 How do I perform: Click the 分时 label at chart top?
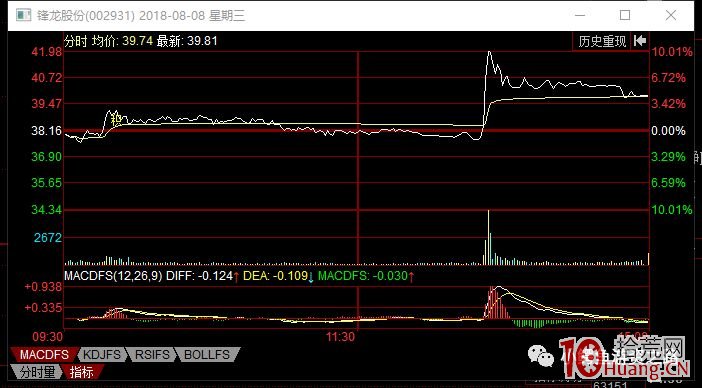pos(76,41)
